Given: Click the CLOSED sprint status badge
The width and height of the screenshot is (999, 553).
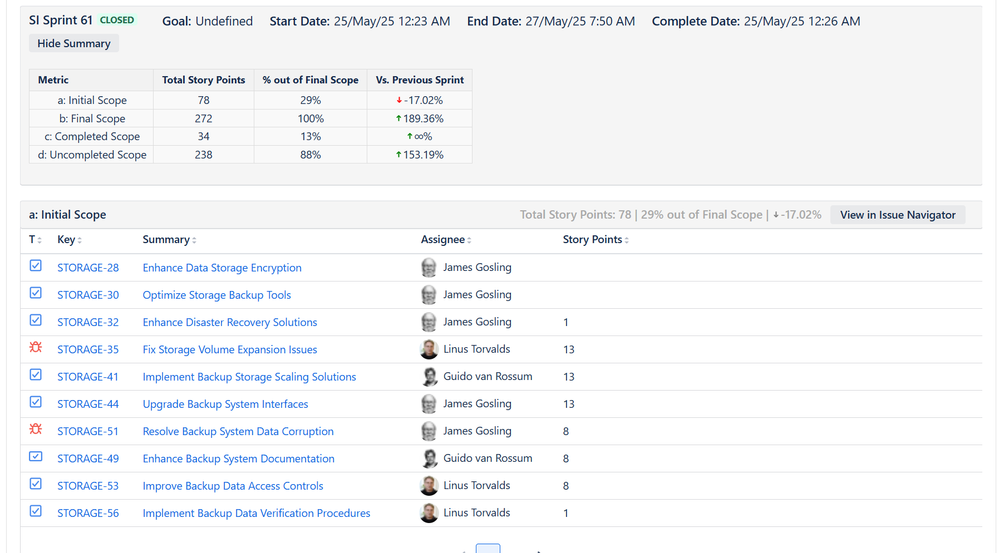Looking at the screenshot, I should click(117, 20).
